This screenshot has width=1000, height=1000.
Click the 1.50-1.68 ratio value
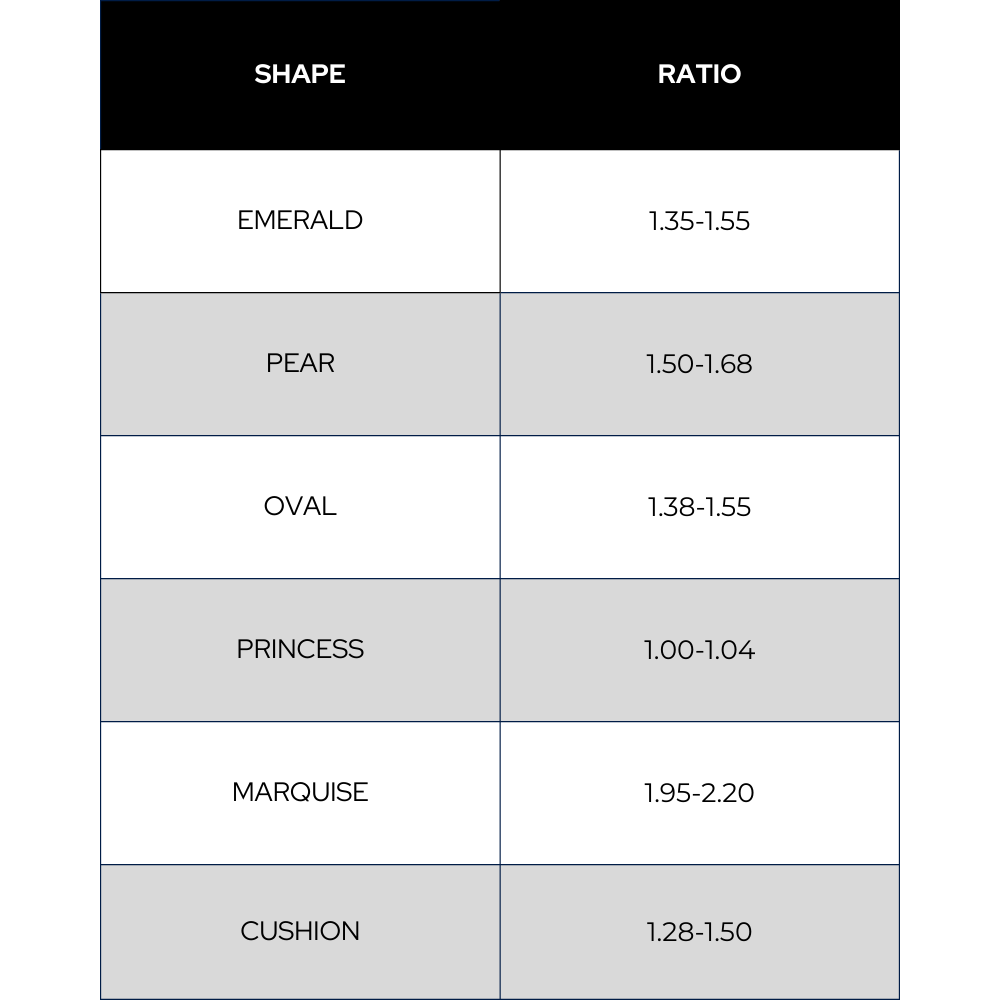[x=699, y=364]
